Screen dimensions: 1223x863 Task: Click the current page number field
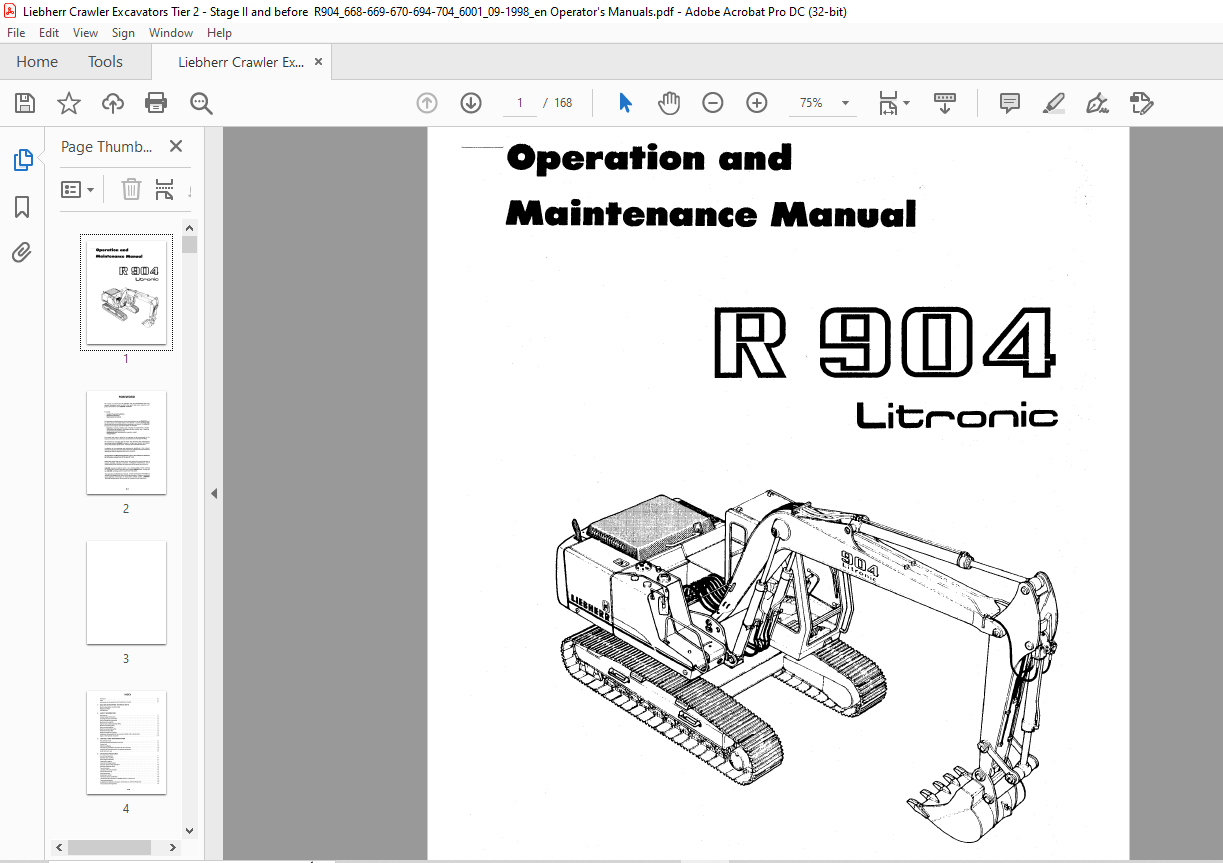tap(520, 103)
